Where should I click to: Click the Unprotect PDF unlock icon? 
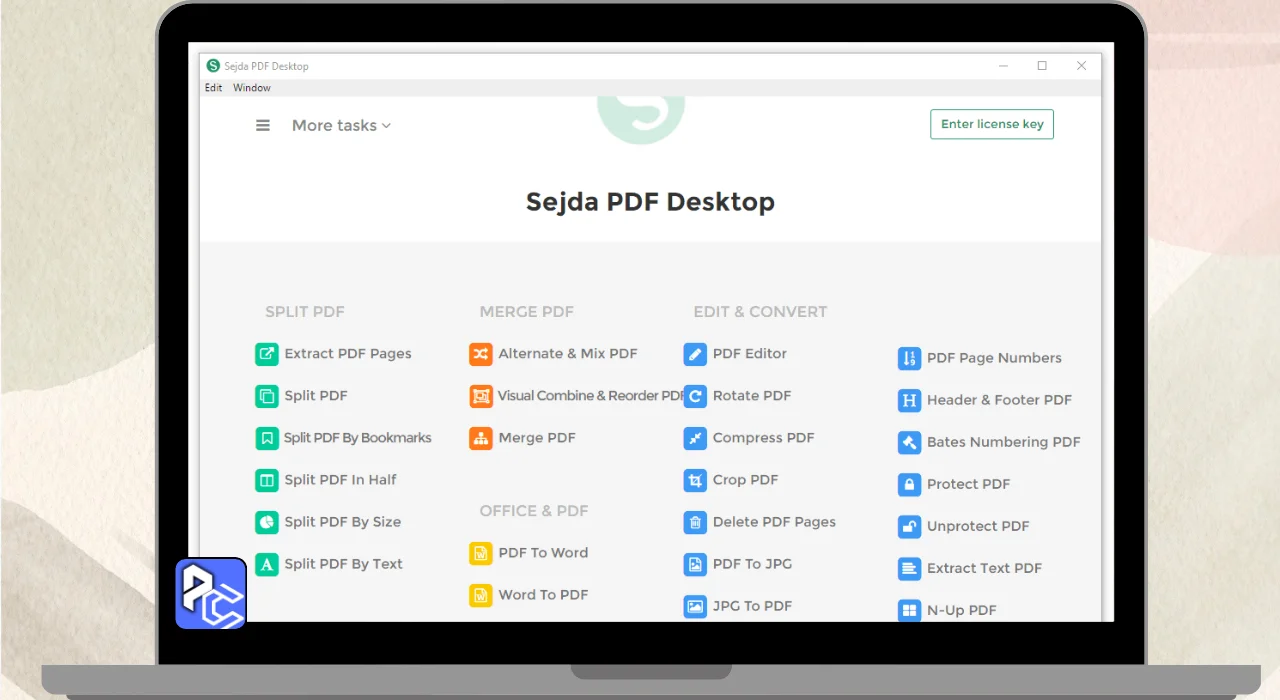pyautogui.click(x=909, y=526)
